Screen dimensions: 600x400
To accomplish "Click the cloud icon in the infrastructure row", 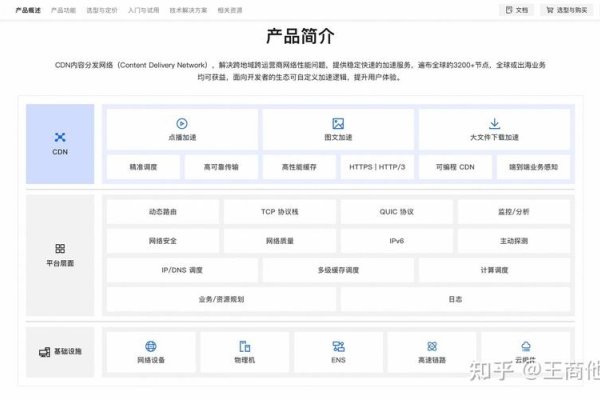I will 526,346.
